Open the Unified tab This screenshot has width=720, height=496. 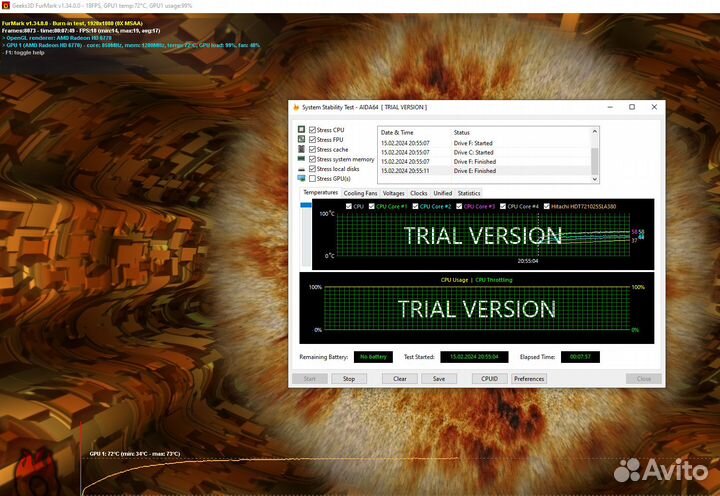click(x=443, y=193)
